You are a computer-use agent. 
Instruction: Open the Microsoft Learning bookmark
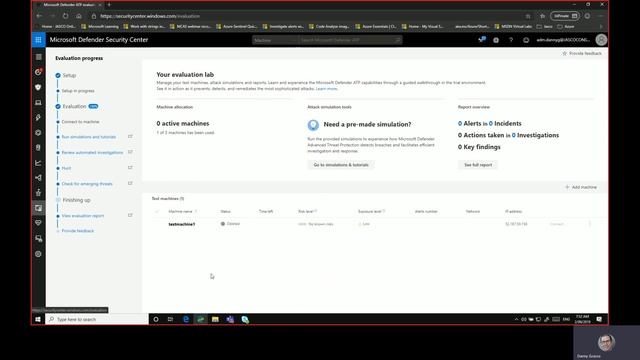click(x=100, y=27)
